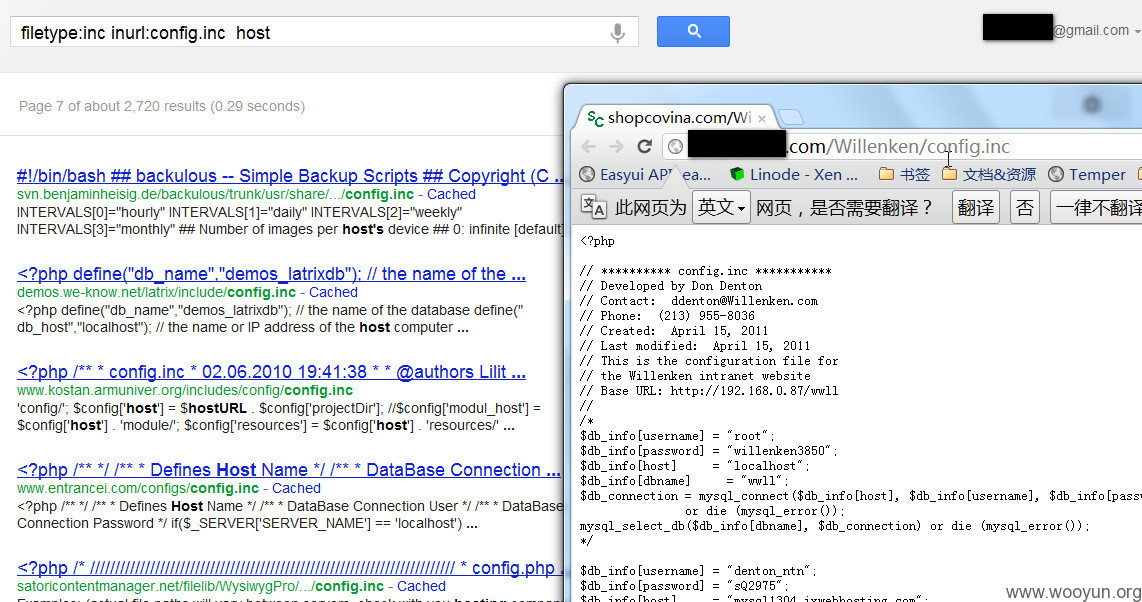Screen dimensions: 1142x602
Task: Click the Base URL http://192.168.0.87/wwll line
Action: click(709, 391)
